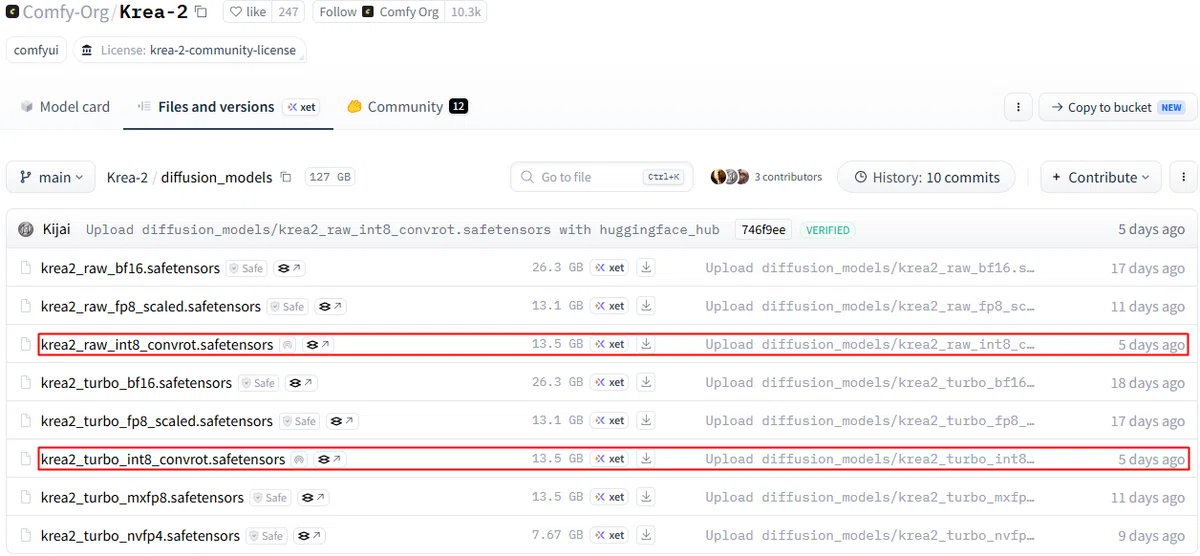Open History: 10 commits
The width and height of the screenshot is (1200, 556).
[x=926, y=177]
